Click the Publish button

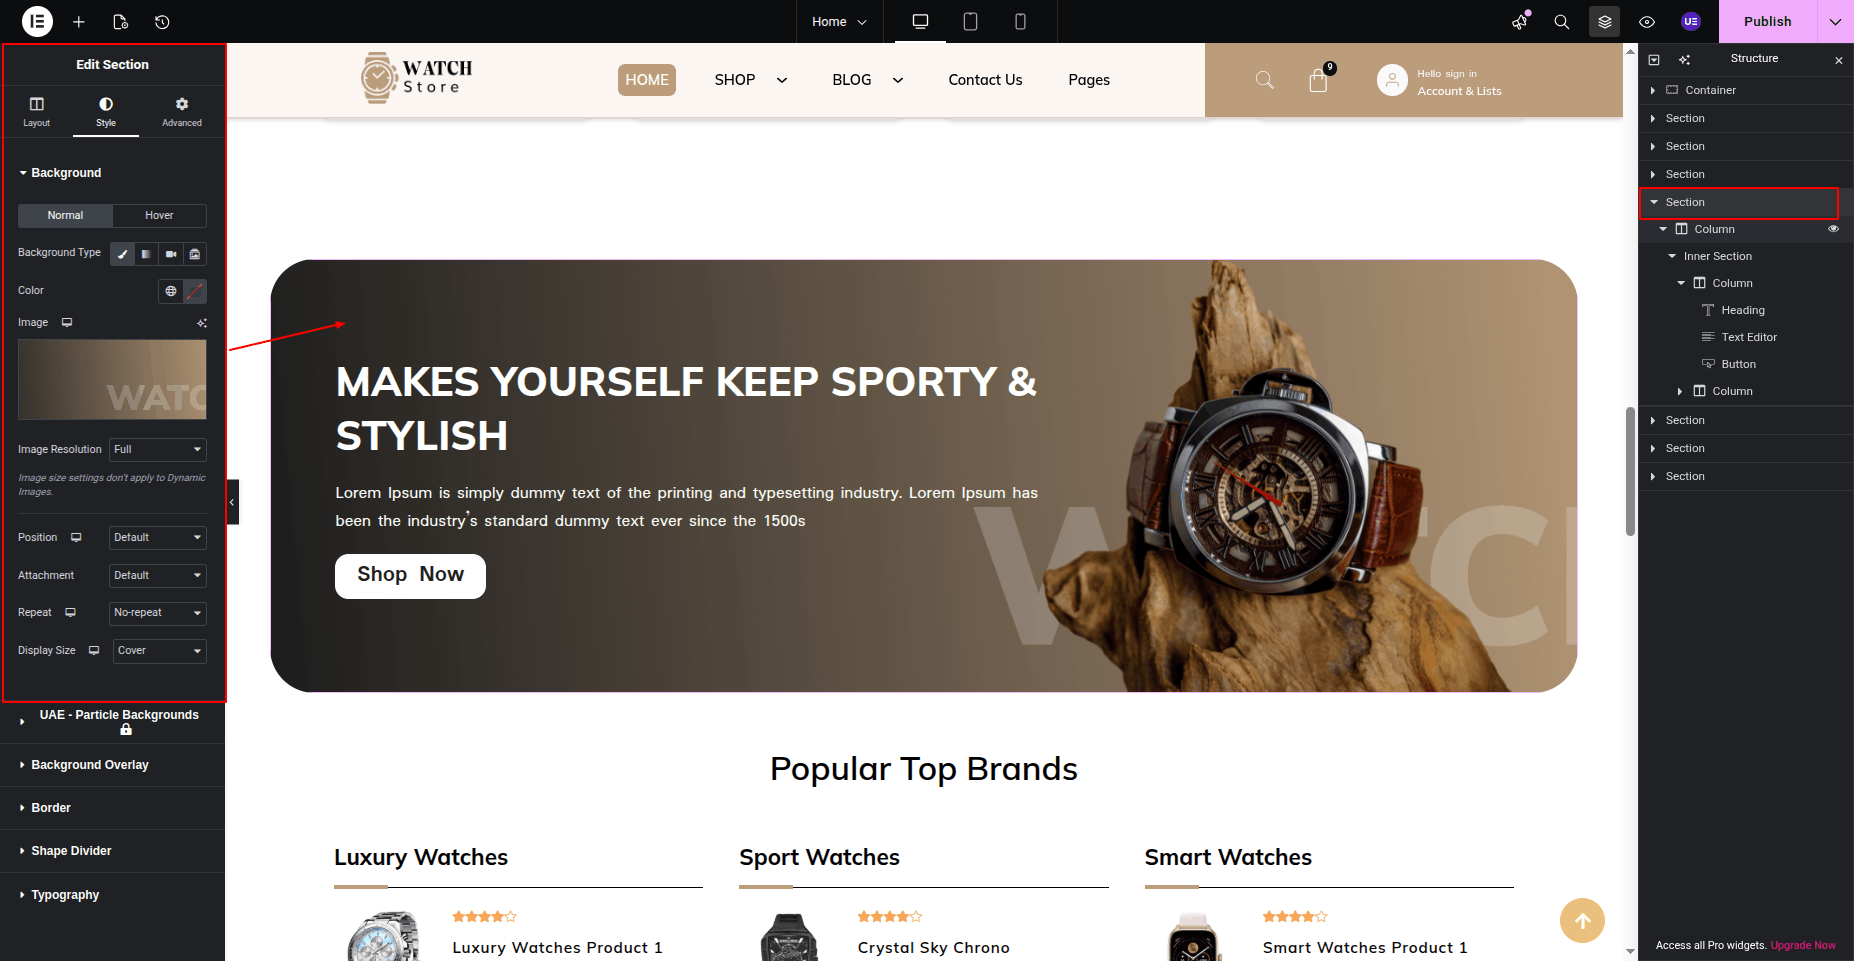coord(1767,22)
